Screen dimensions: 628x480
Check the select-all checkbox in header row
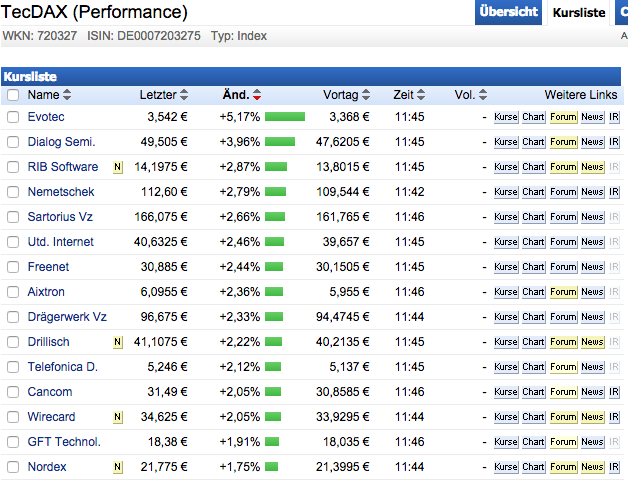coord(13,95)
